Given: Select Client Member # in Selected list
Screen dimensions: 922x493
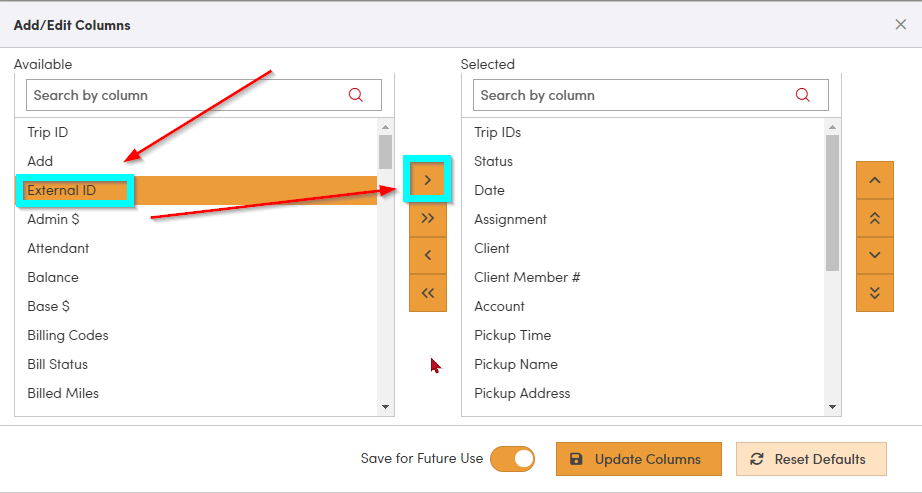Looking at the screenshot, I should pos(527,277).
